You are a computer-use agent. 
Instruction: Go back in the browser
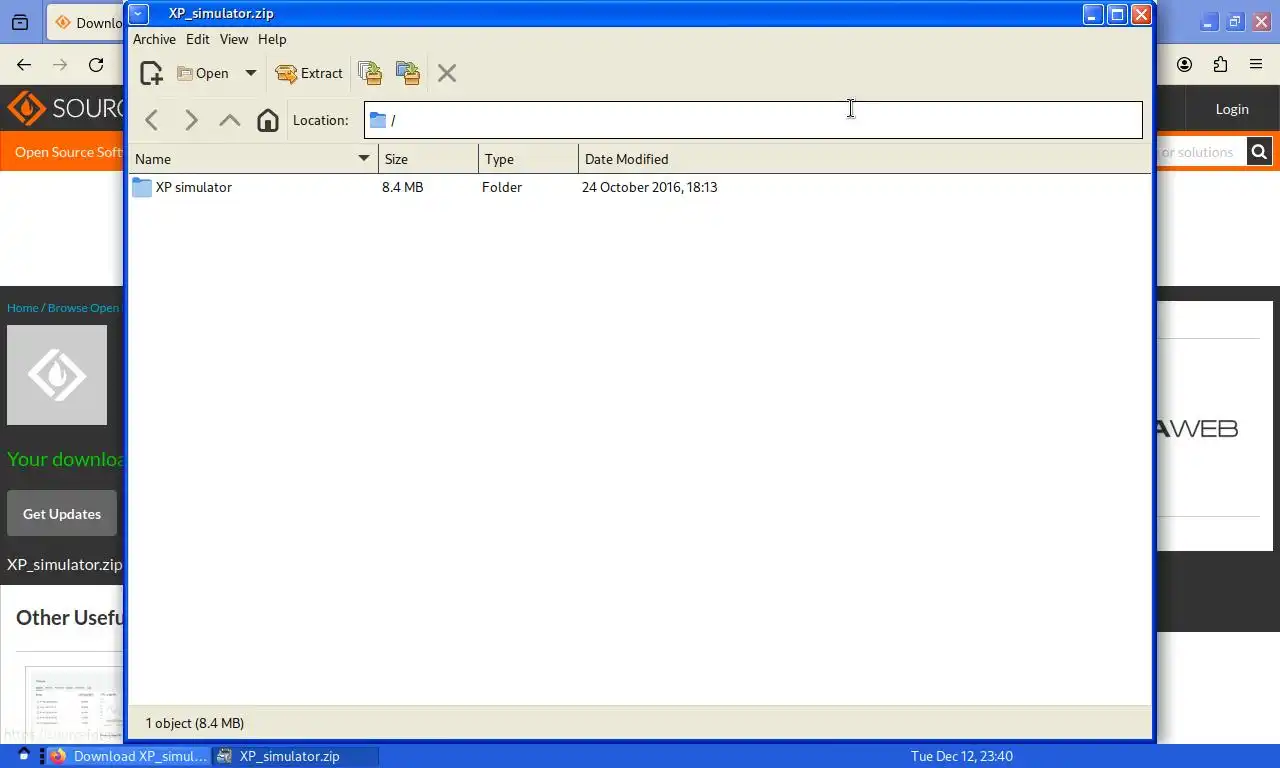pos(24,65)
